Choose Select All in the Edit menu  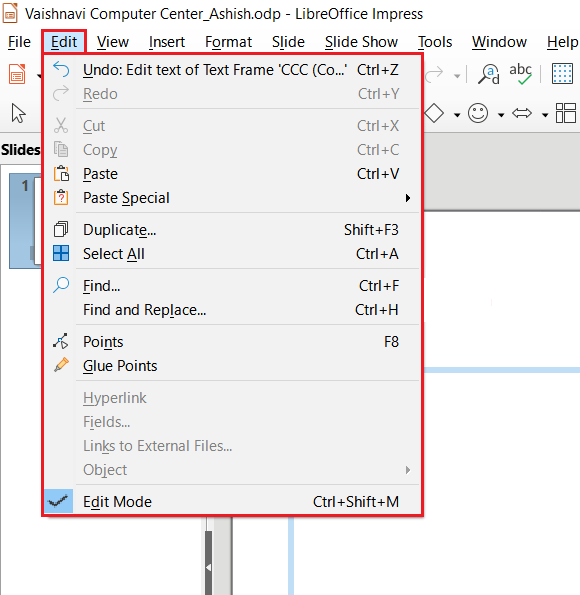[232, 253]
